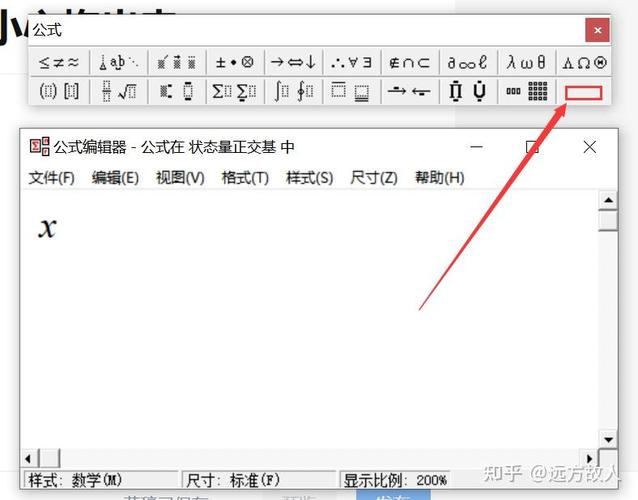Open the operator symbols palette (±•⊗)
The width and height of the screenshot is (638, 500).
point(235,62)
